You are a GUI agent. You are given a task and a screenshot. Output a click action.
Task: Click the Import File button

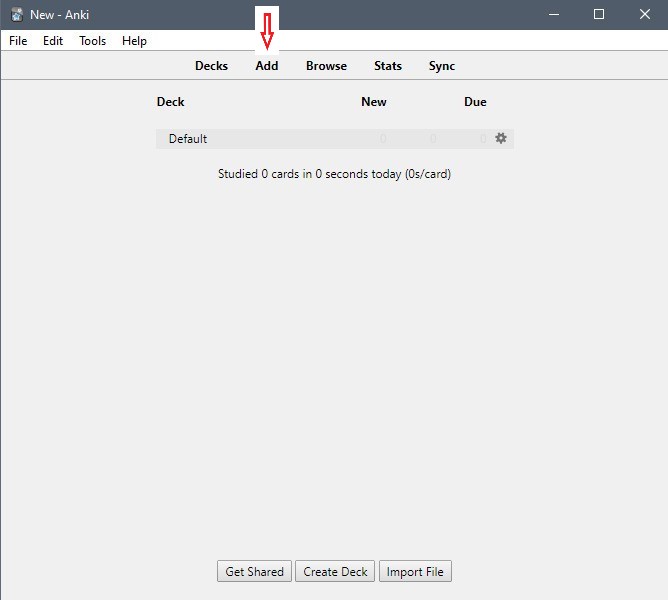pyautogui.click(x=415, y=571)
